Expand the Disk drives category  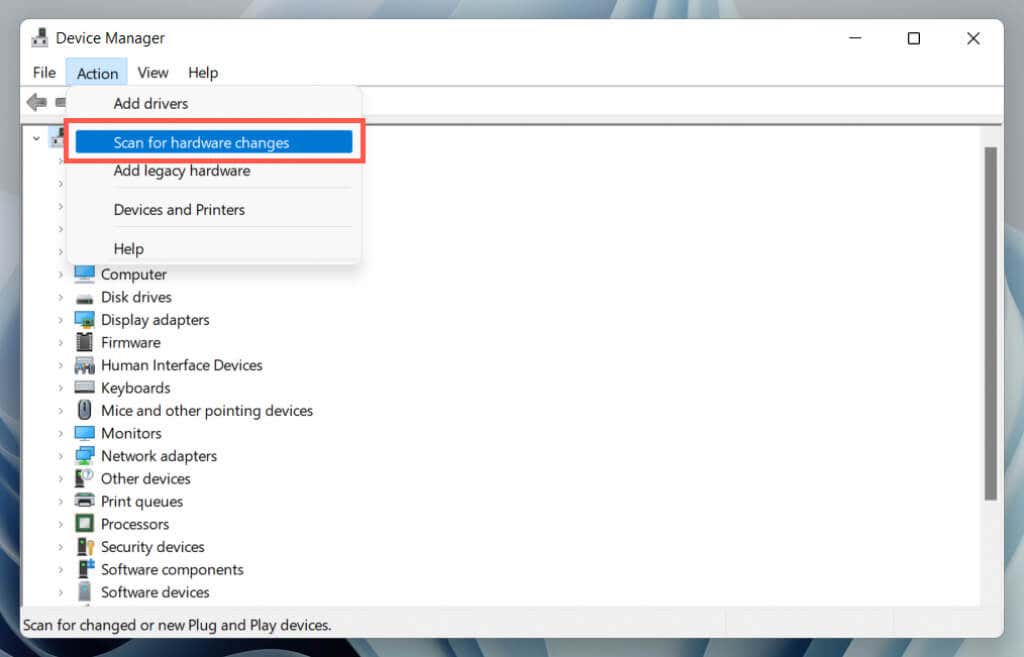(x=61, y=297)
